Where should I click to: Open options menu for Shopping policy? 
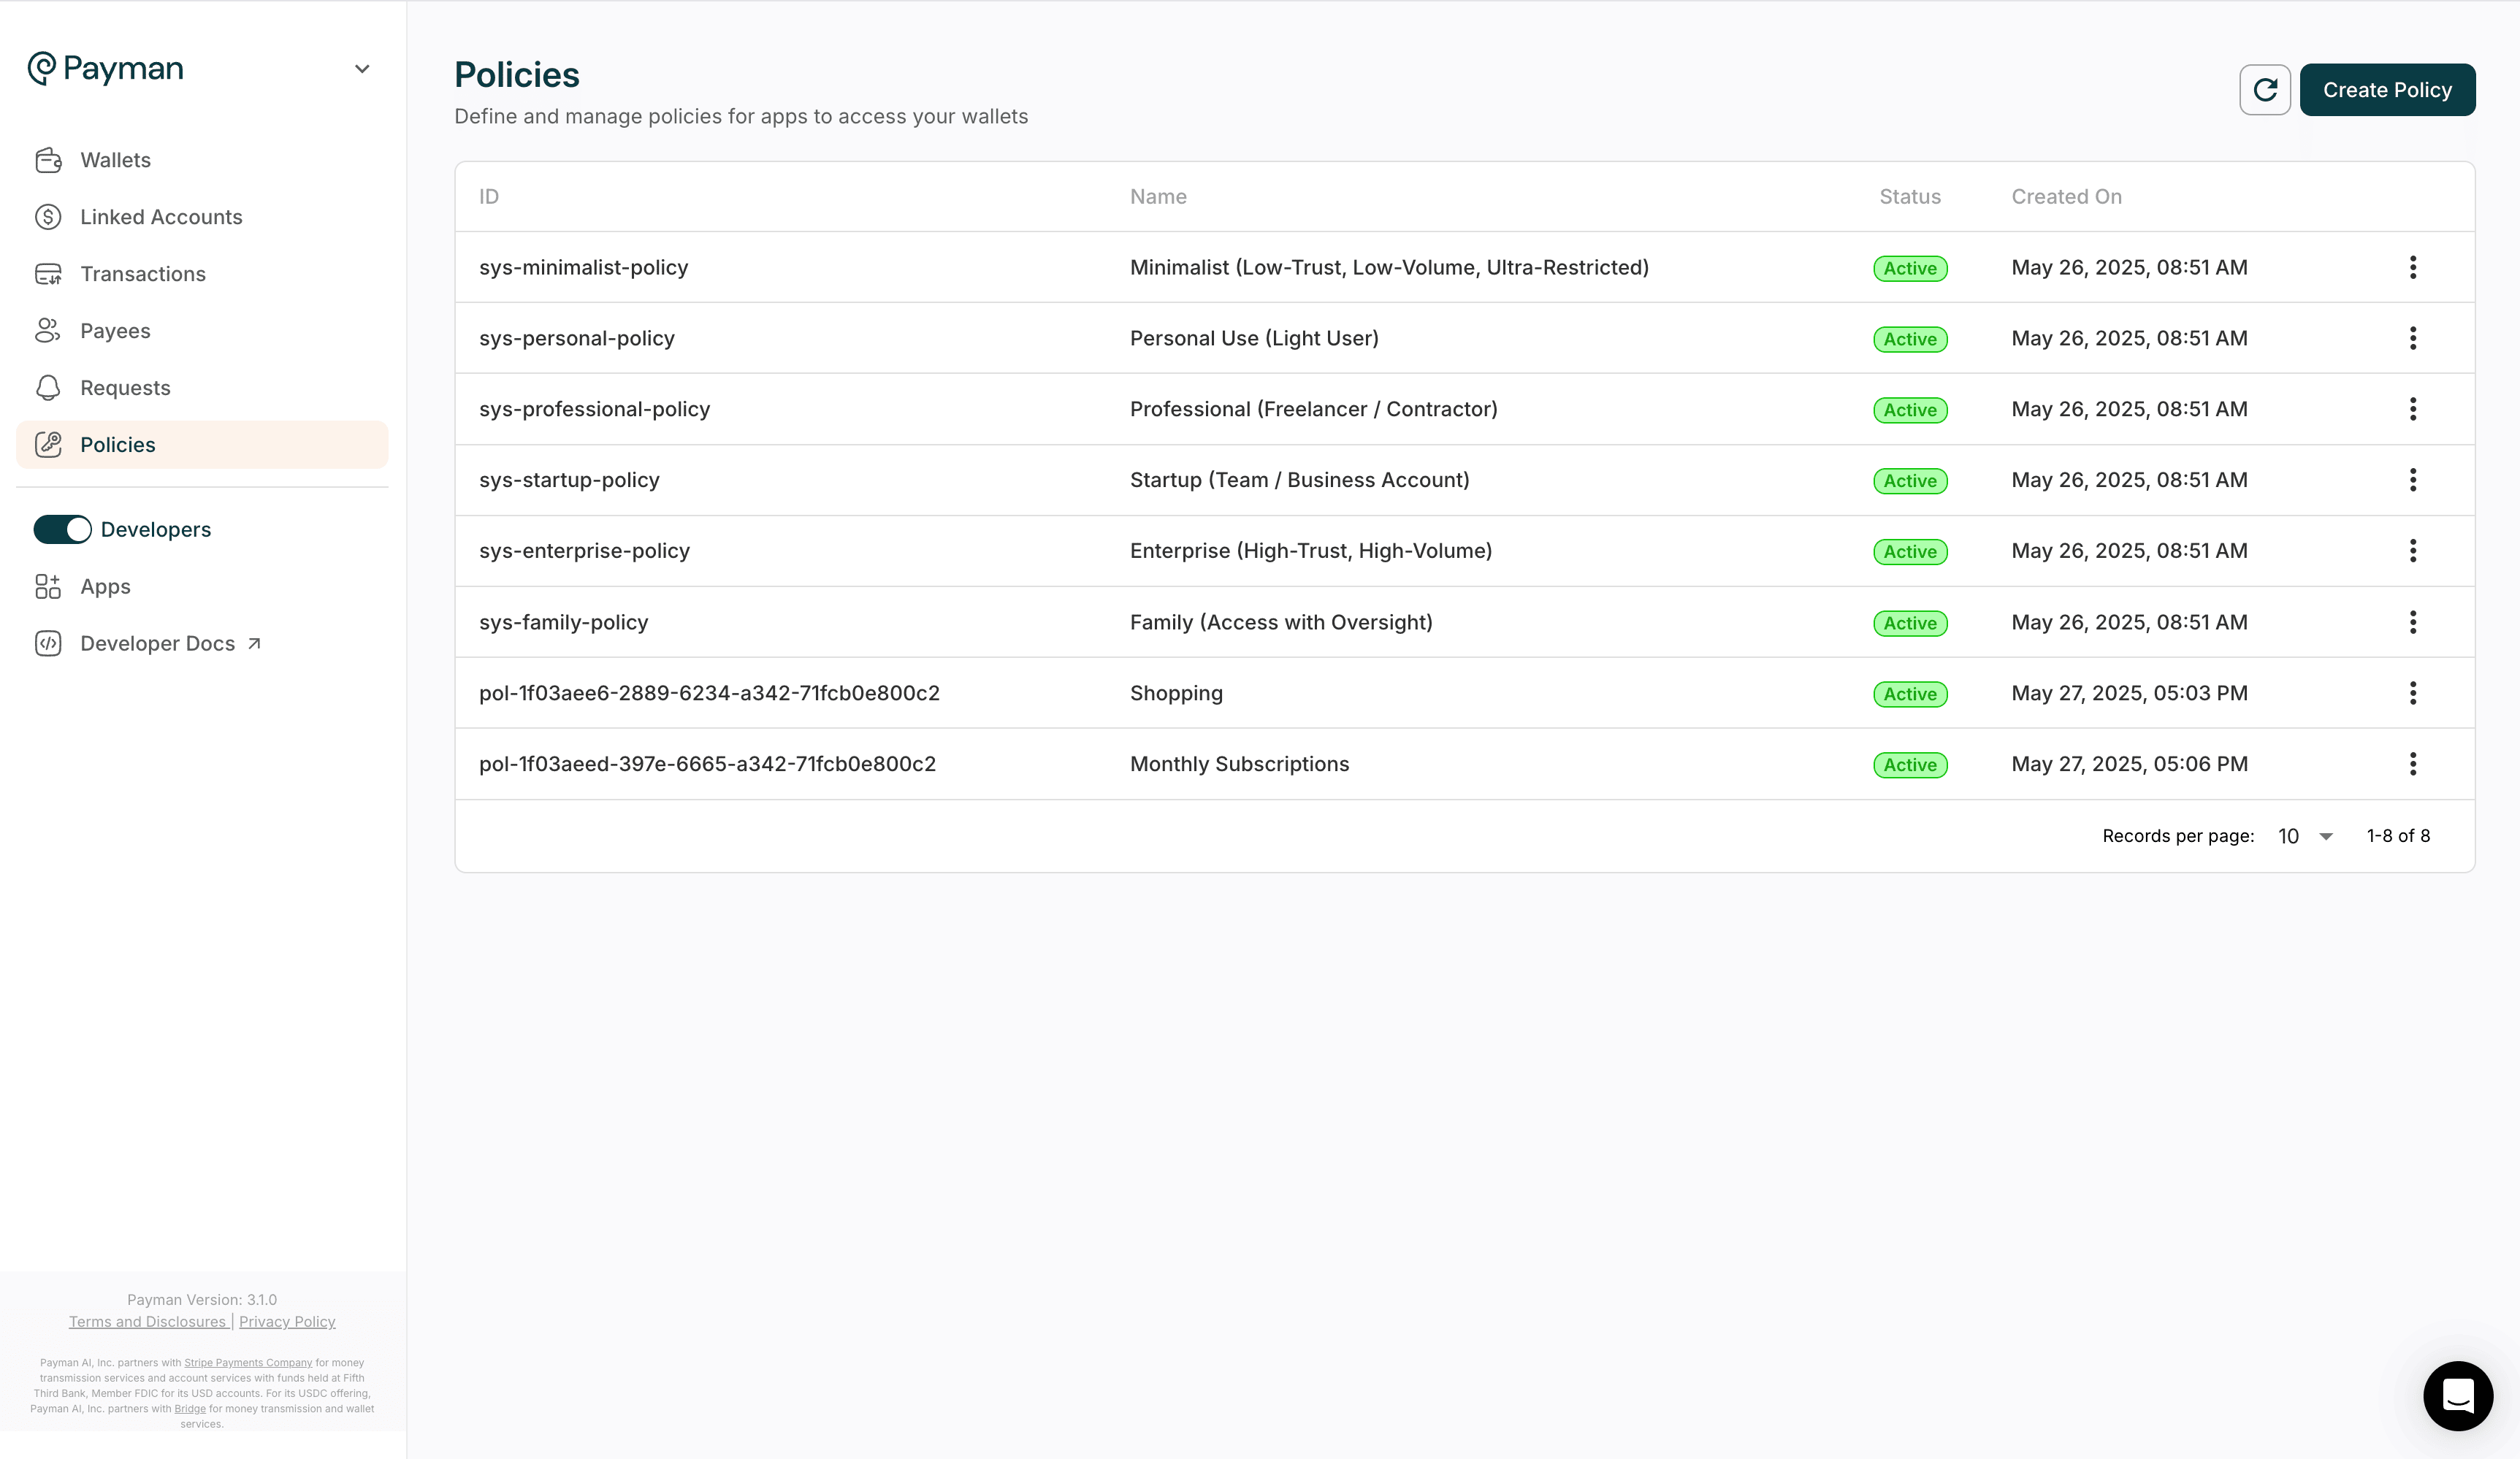[2412, 693]
